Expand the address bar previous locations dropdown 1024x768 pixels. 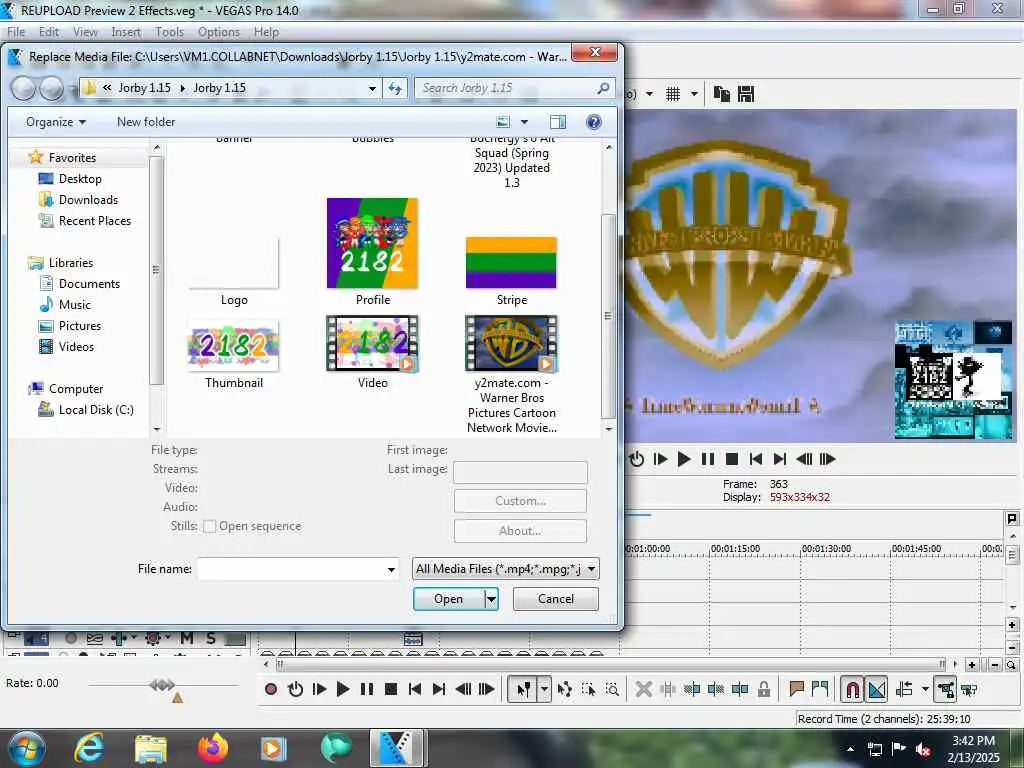372,88
